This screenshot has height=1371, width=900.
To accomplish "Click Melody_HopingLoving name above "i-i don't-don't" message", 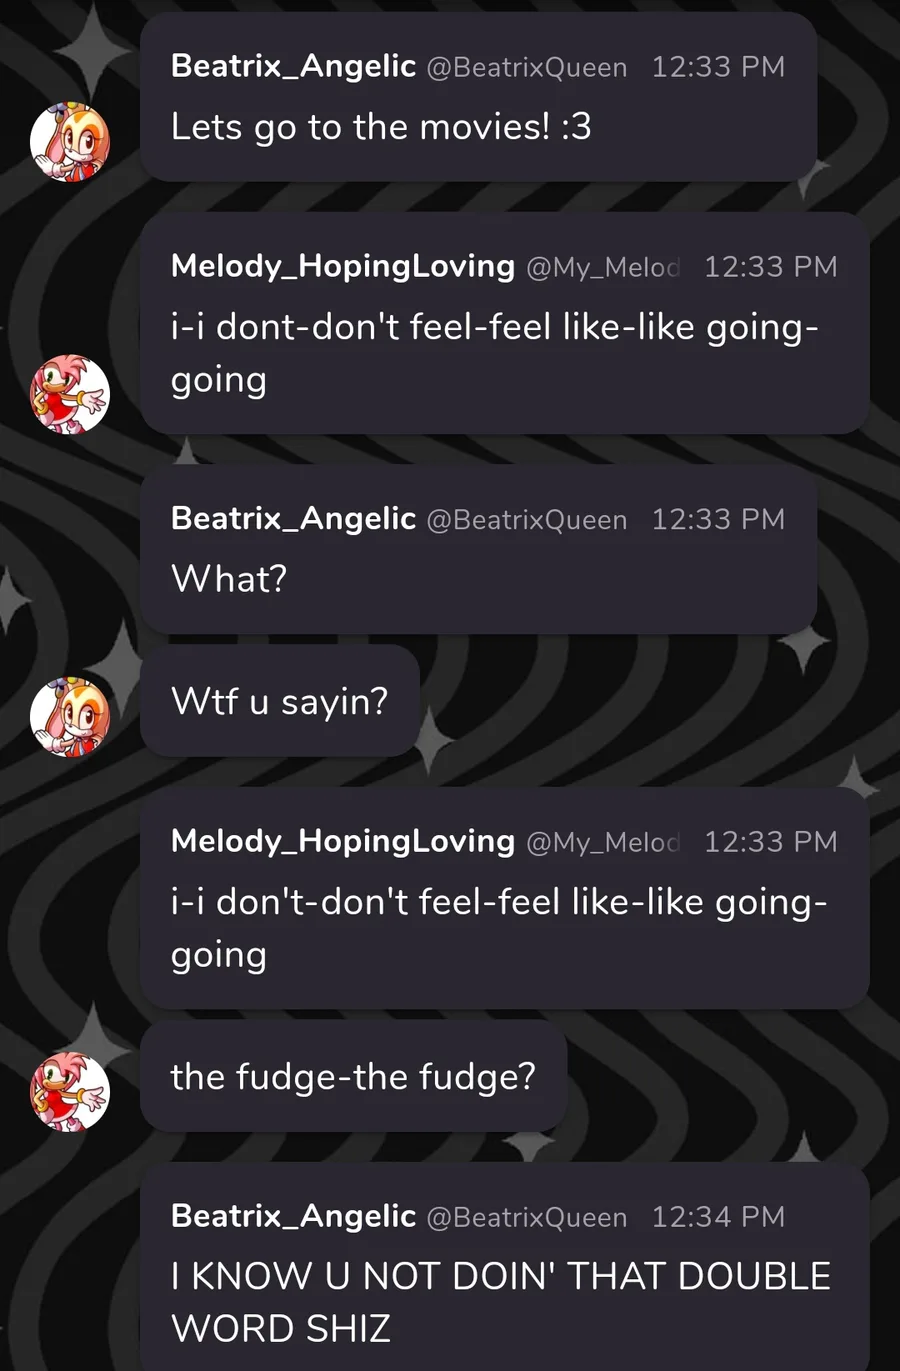I will pyautogui.click(x=342, y=841).
